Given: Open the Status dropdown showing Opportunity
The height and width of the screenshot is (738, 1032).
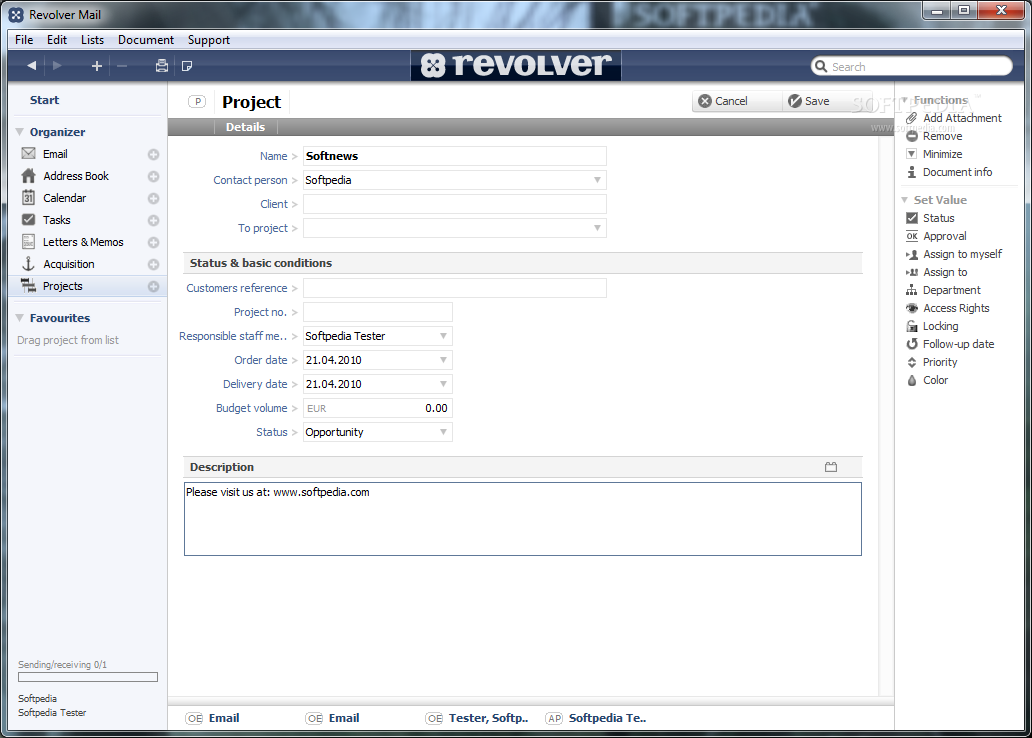Looking at the screenshot, I should [443, 432].
